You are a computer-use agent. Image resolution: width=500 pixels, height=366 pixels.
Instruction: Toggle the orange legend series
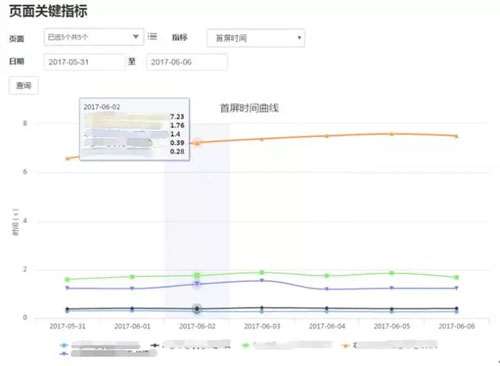(x=389, y=345)
